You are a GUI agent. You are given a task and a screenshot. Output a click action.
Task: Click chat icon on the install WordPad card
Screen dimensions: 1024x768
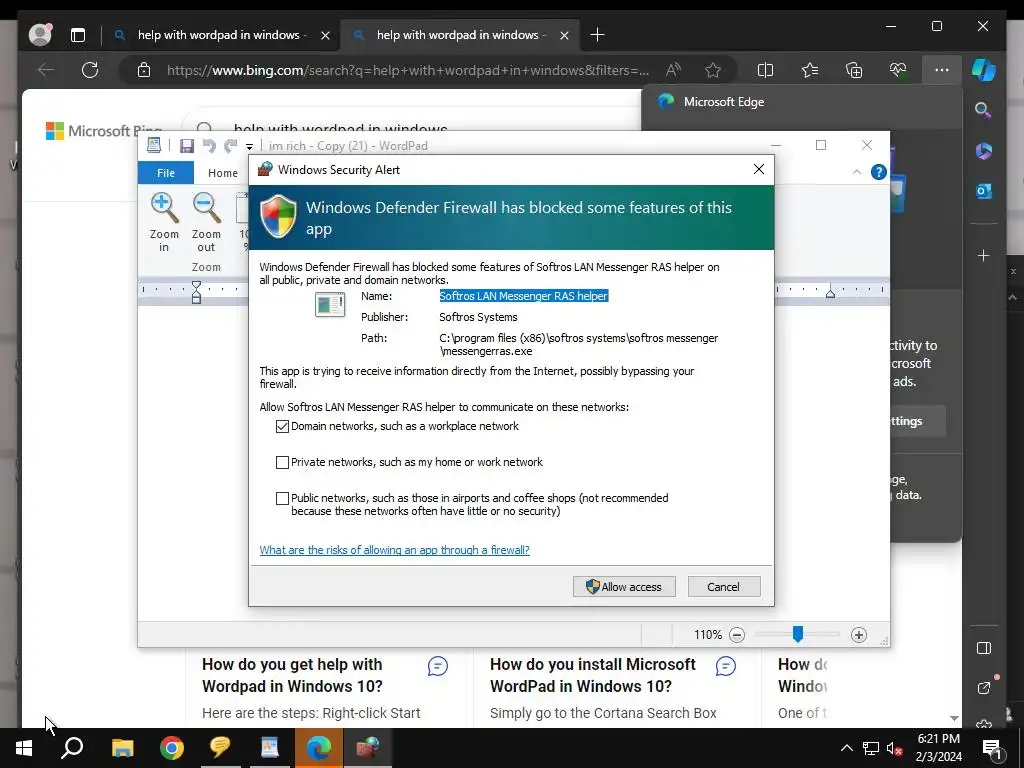coord(726,666)
